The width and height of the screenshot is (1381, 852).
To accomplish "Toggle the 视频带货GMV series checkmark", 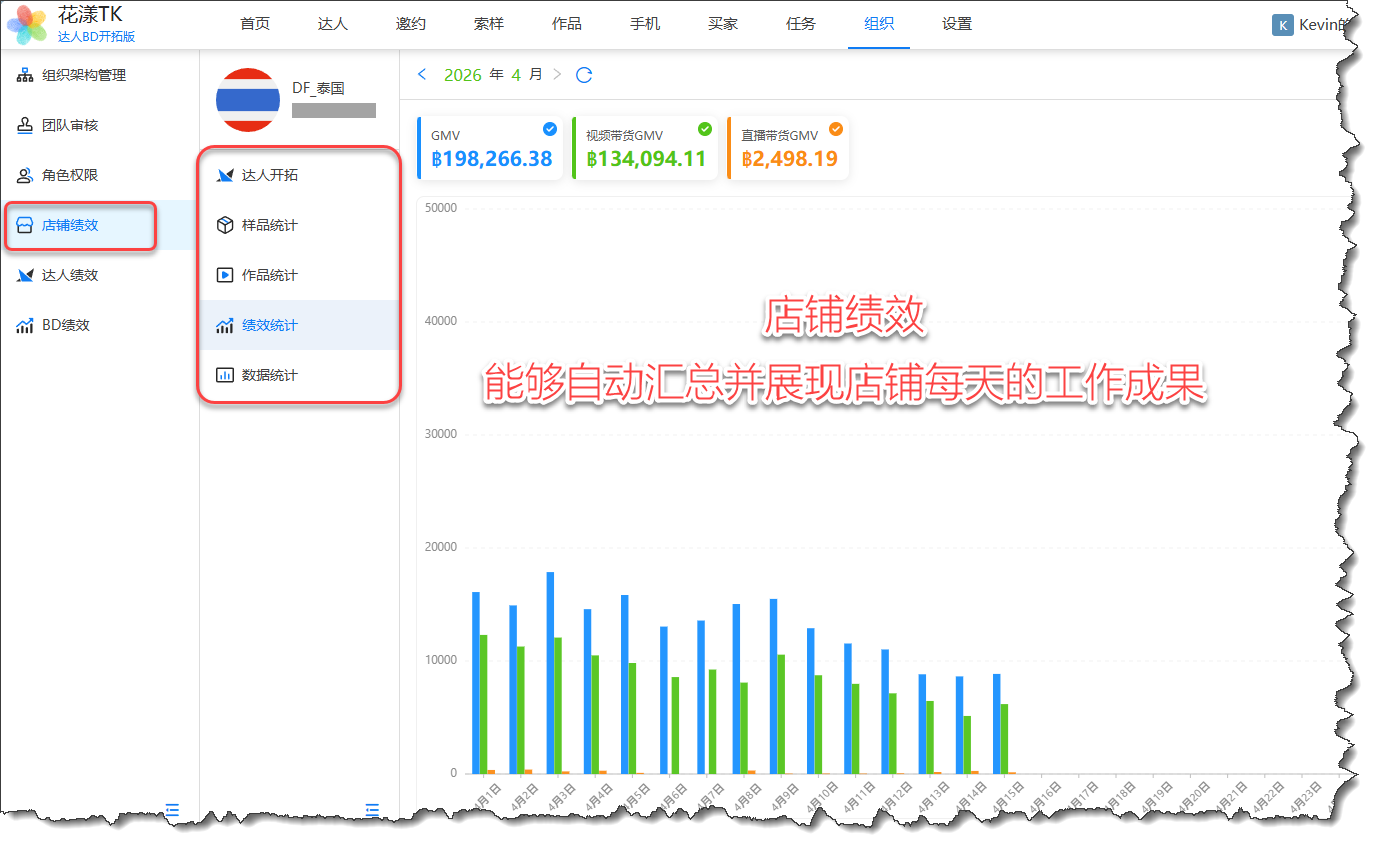I will pos(705,129).
